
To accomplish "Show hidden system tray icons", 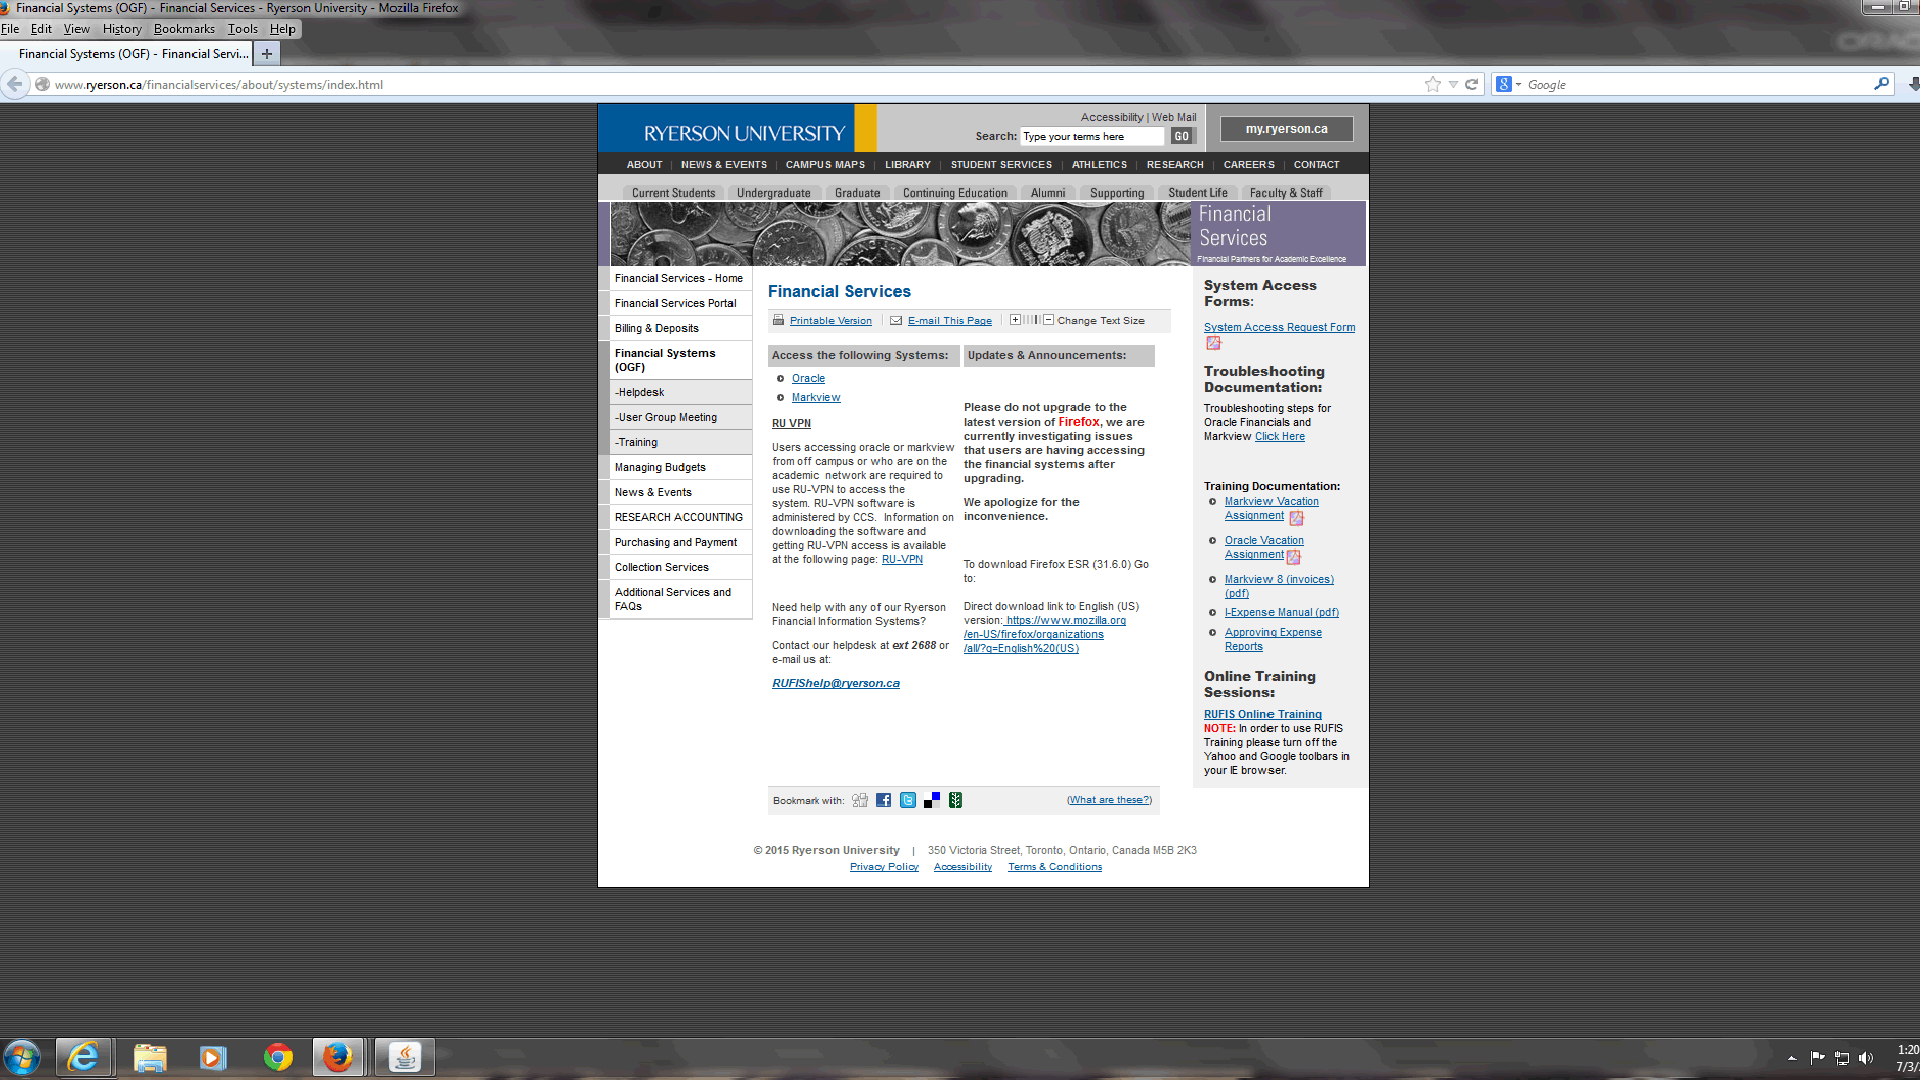I will 1792,1057.
